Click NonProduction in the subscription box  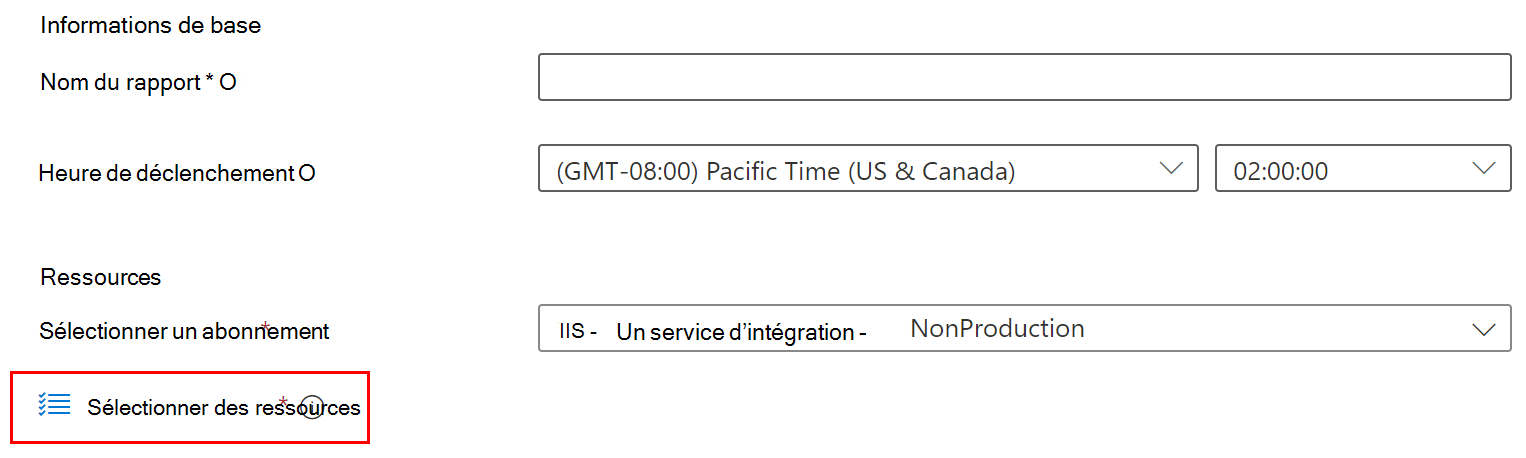click(x=997, y=328)
